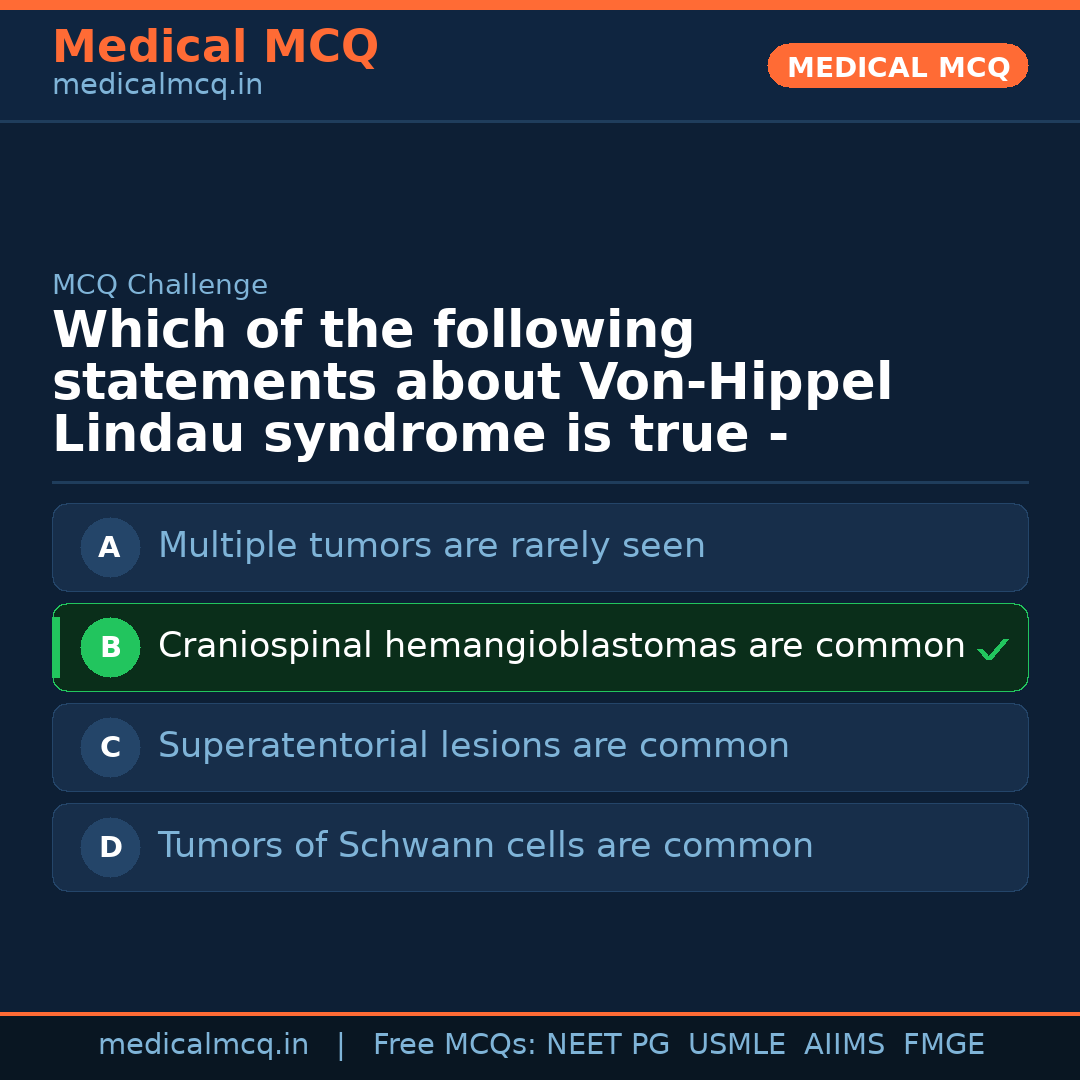Click the orange MEDICAL MCQ badge
This screenshot has width=1080, height=1080.
(897, 66)
